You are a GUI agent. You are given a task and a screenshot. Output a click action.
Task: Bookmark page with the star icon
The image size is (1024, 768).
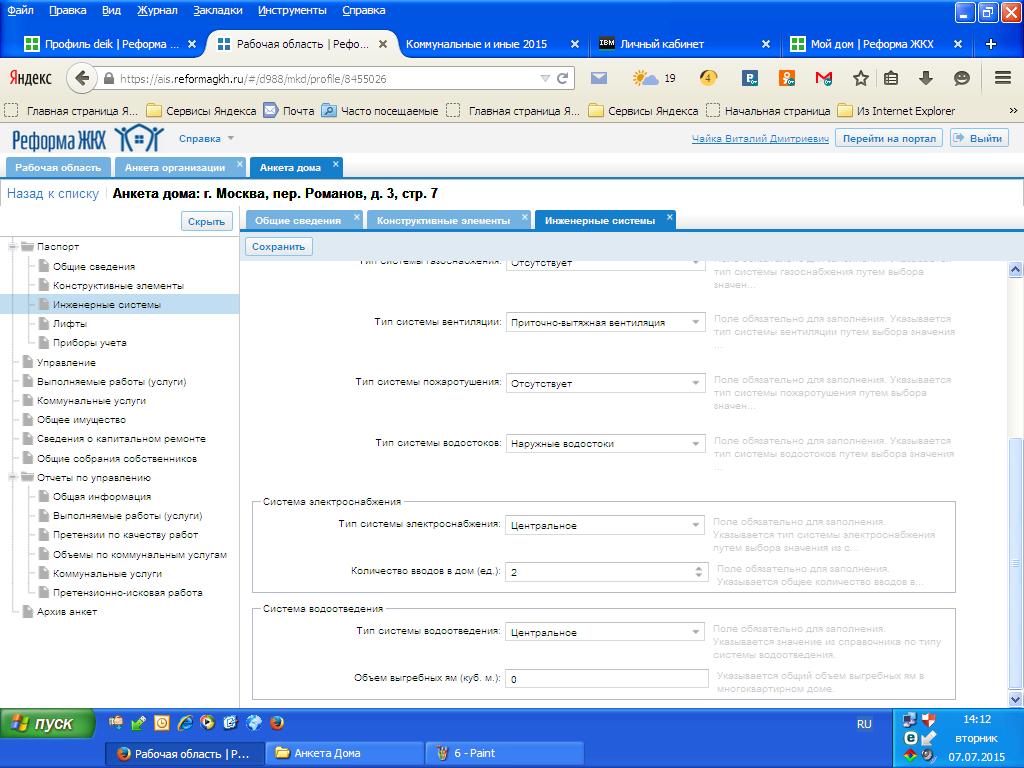tap(861, 78)
